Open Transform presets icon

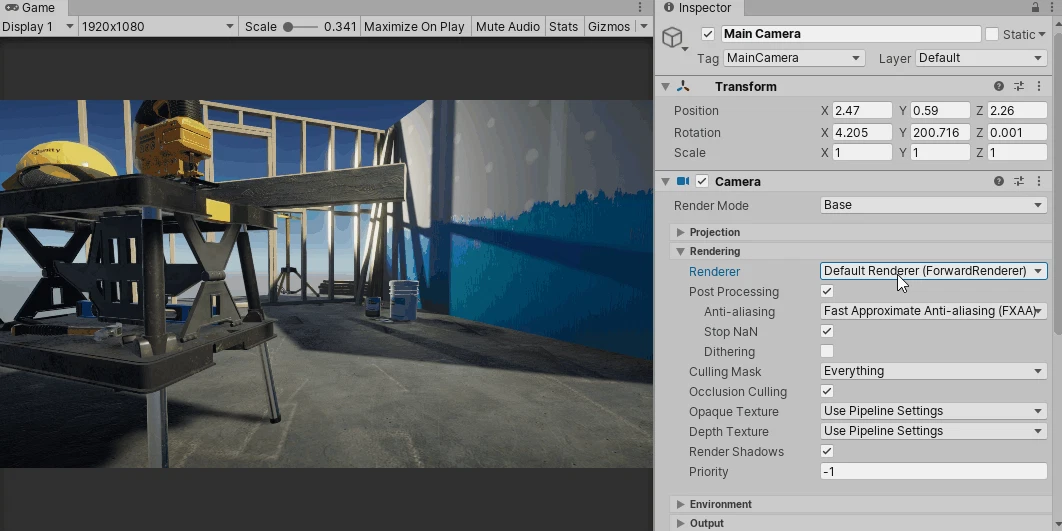tap(1019, 86)
